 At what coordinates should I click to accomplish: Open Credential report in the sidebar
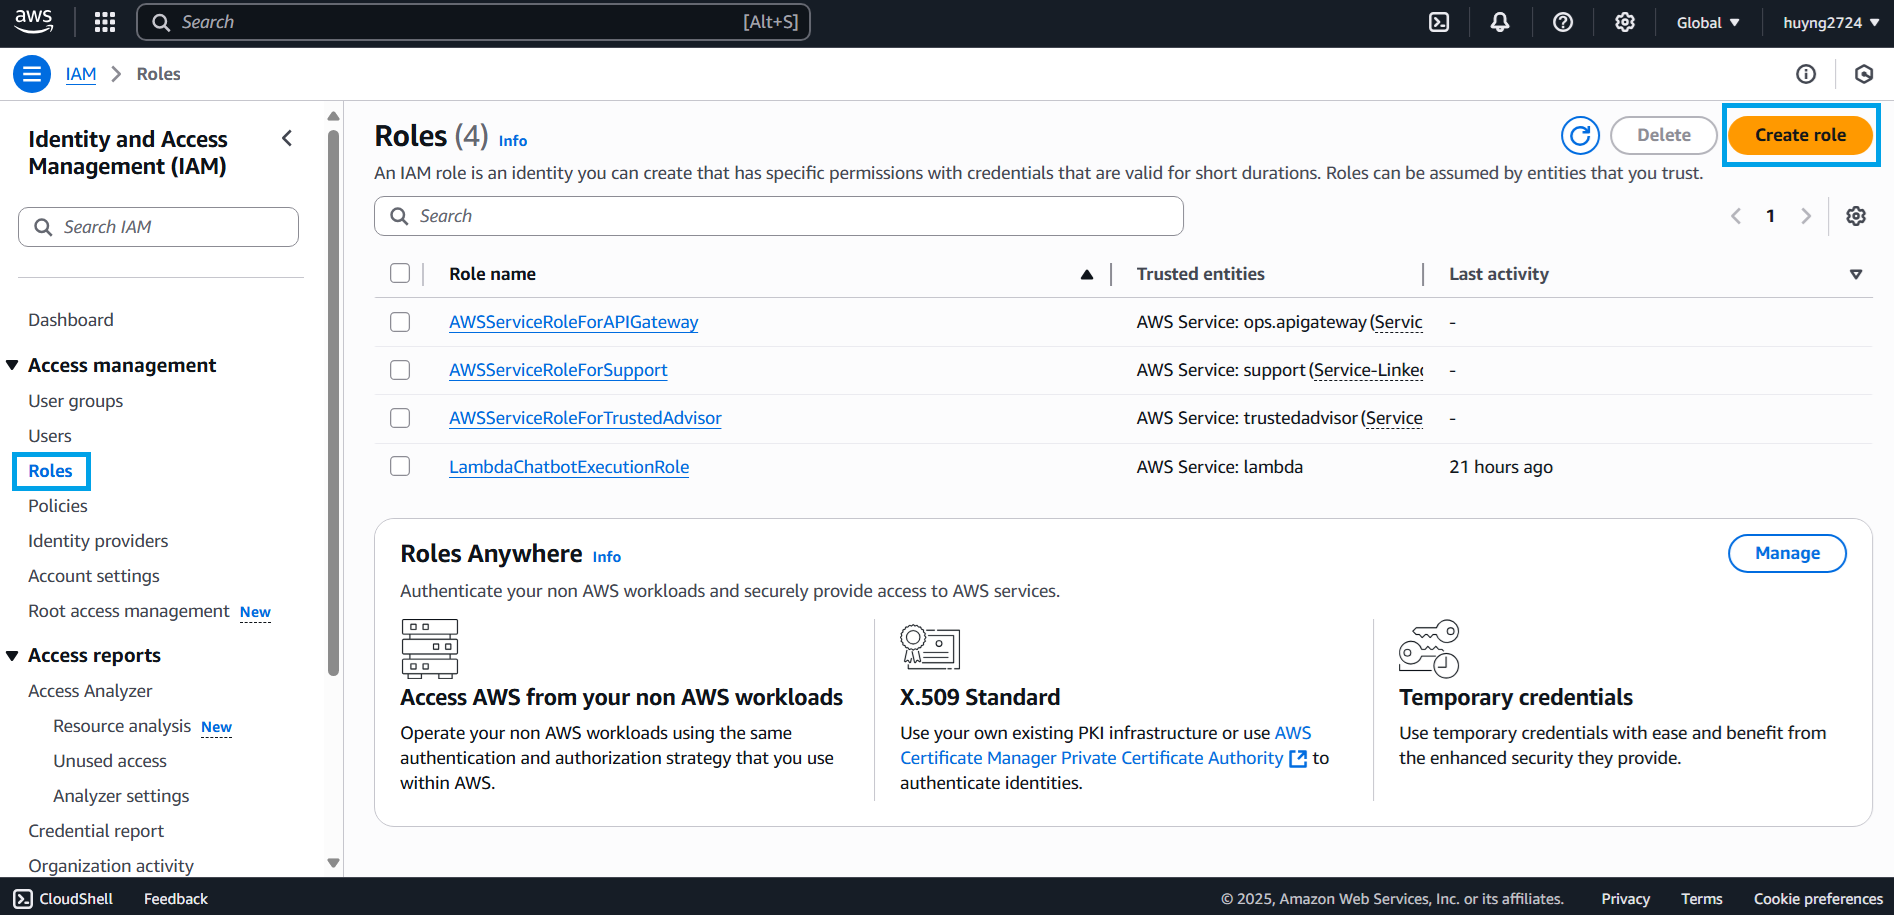[x=96, y=831]
